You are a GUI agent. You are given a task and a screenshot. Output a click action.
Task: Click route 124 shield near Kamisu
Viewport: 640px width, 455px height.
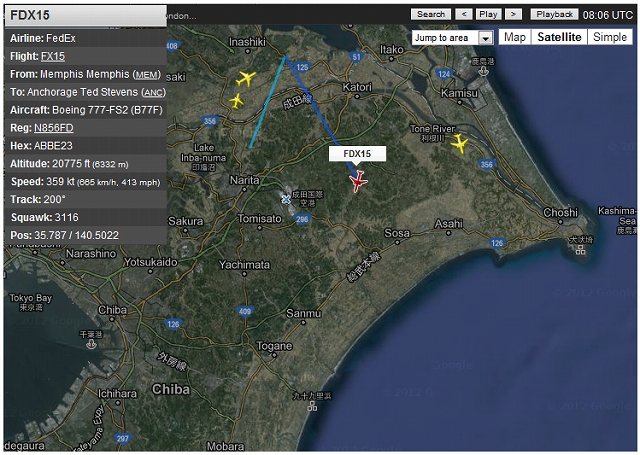[x=444, y=74]
